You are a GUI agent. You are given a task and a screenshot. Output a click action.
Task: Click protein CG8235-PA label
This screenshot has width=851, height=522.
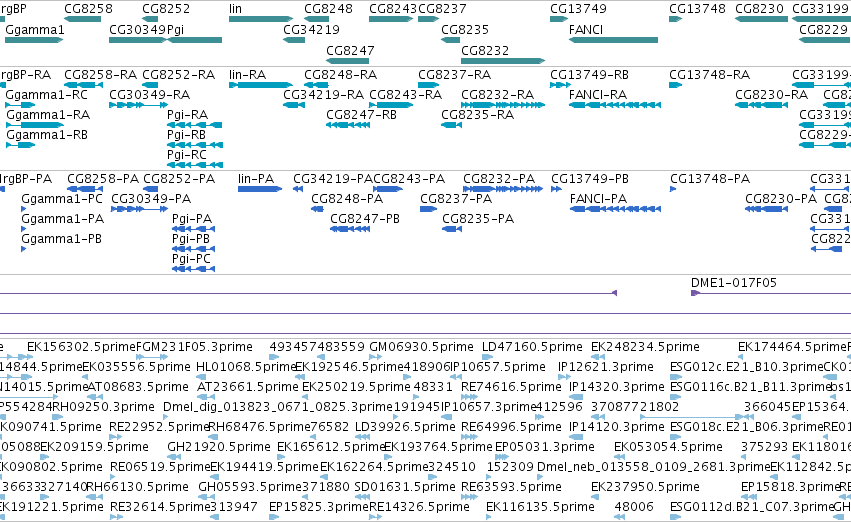coord(478,219)
